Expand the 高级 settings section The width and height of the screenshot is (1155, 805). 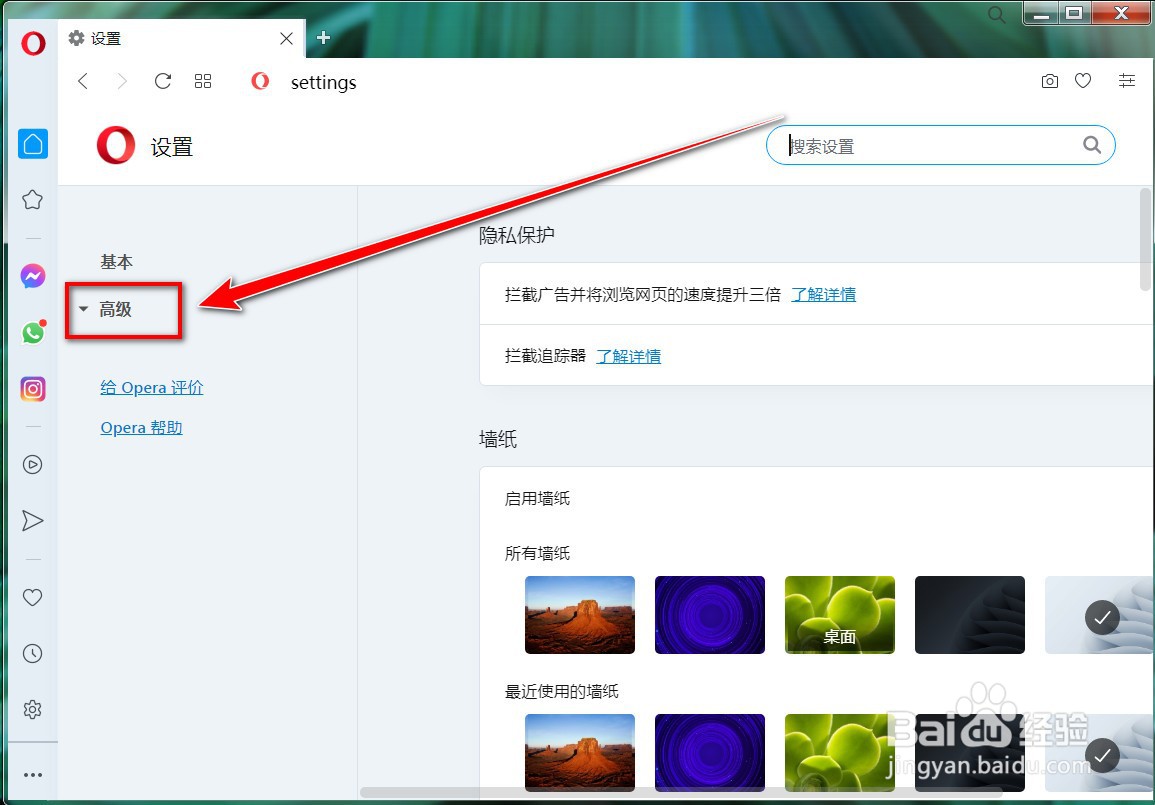pos(116,309)
